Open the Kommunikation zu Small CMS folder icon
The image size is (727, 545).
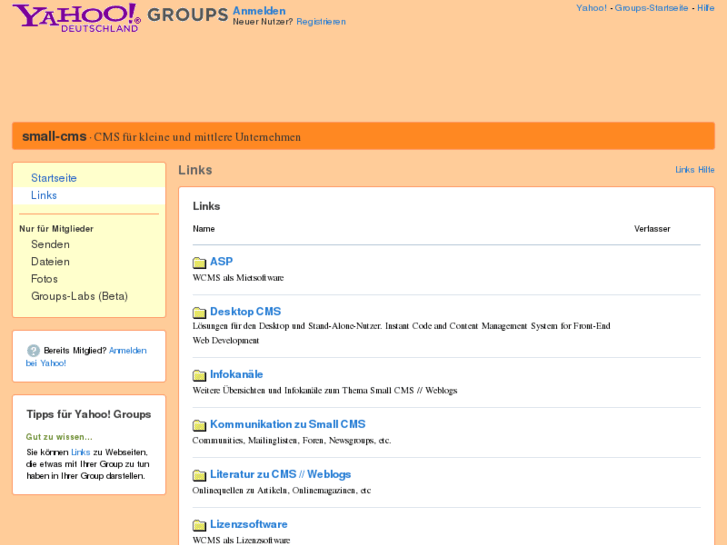click(199, 425)
